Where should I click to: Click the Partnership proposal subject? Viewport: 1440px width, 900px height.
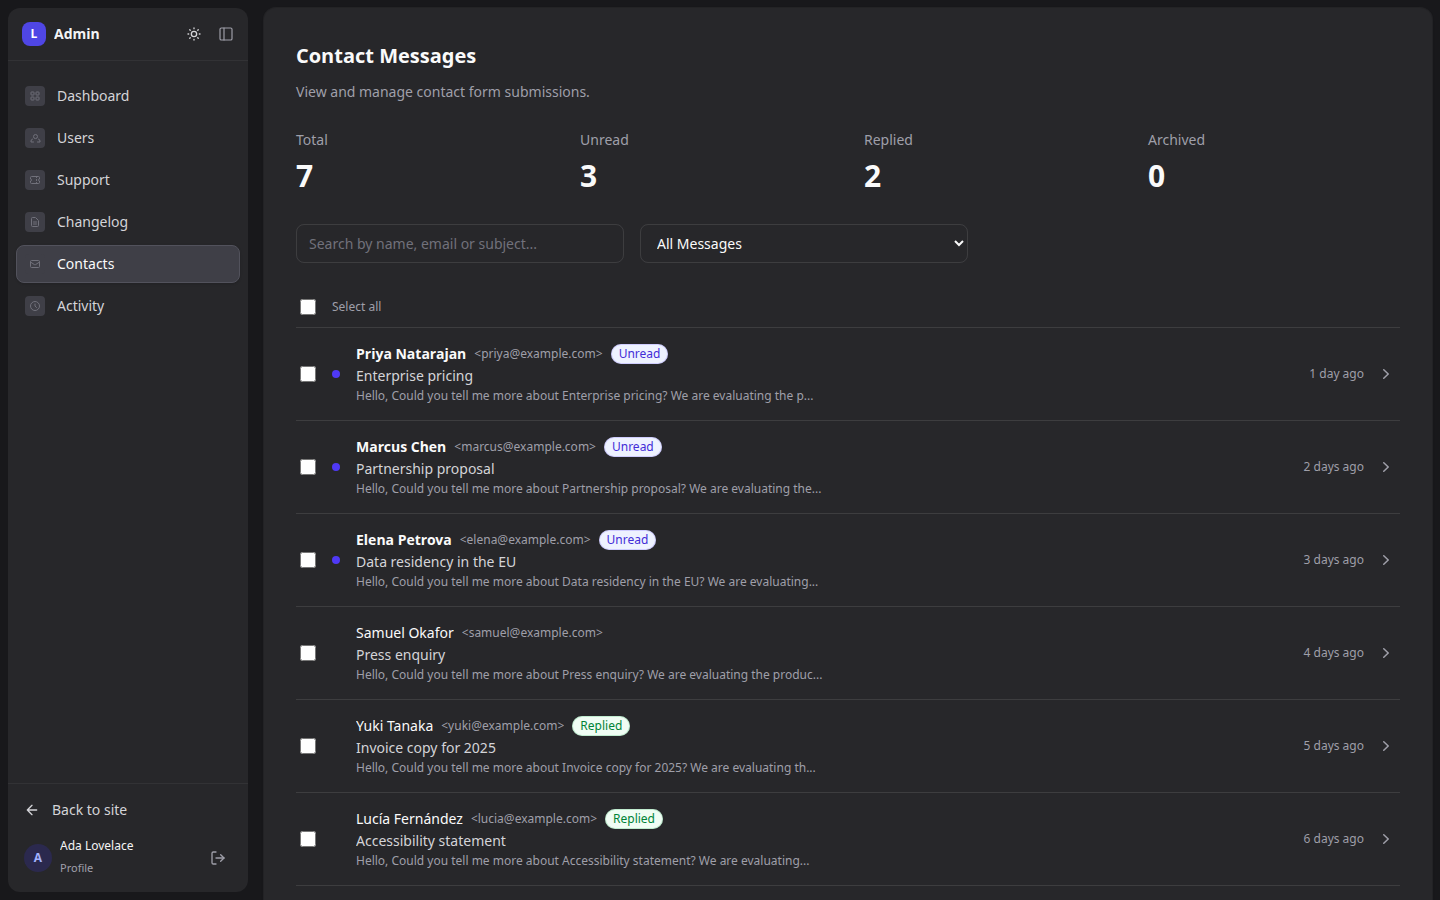425,469
